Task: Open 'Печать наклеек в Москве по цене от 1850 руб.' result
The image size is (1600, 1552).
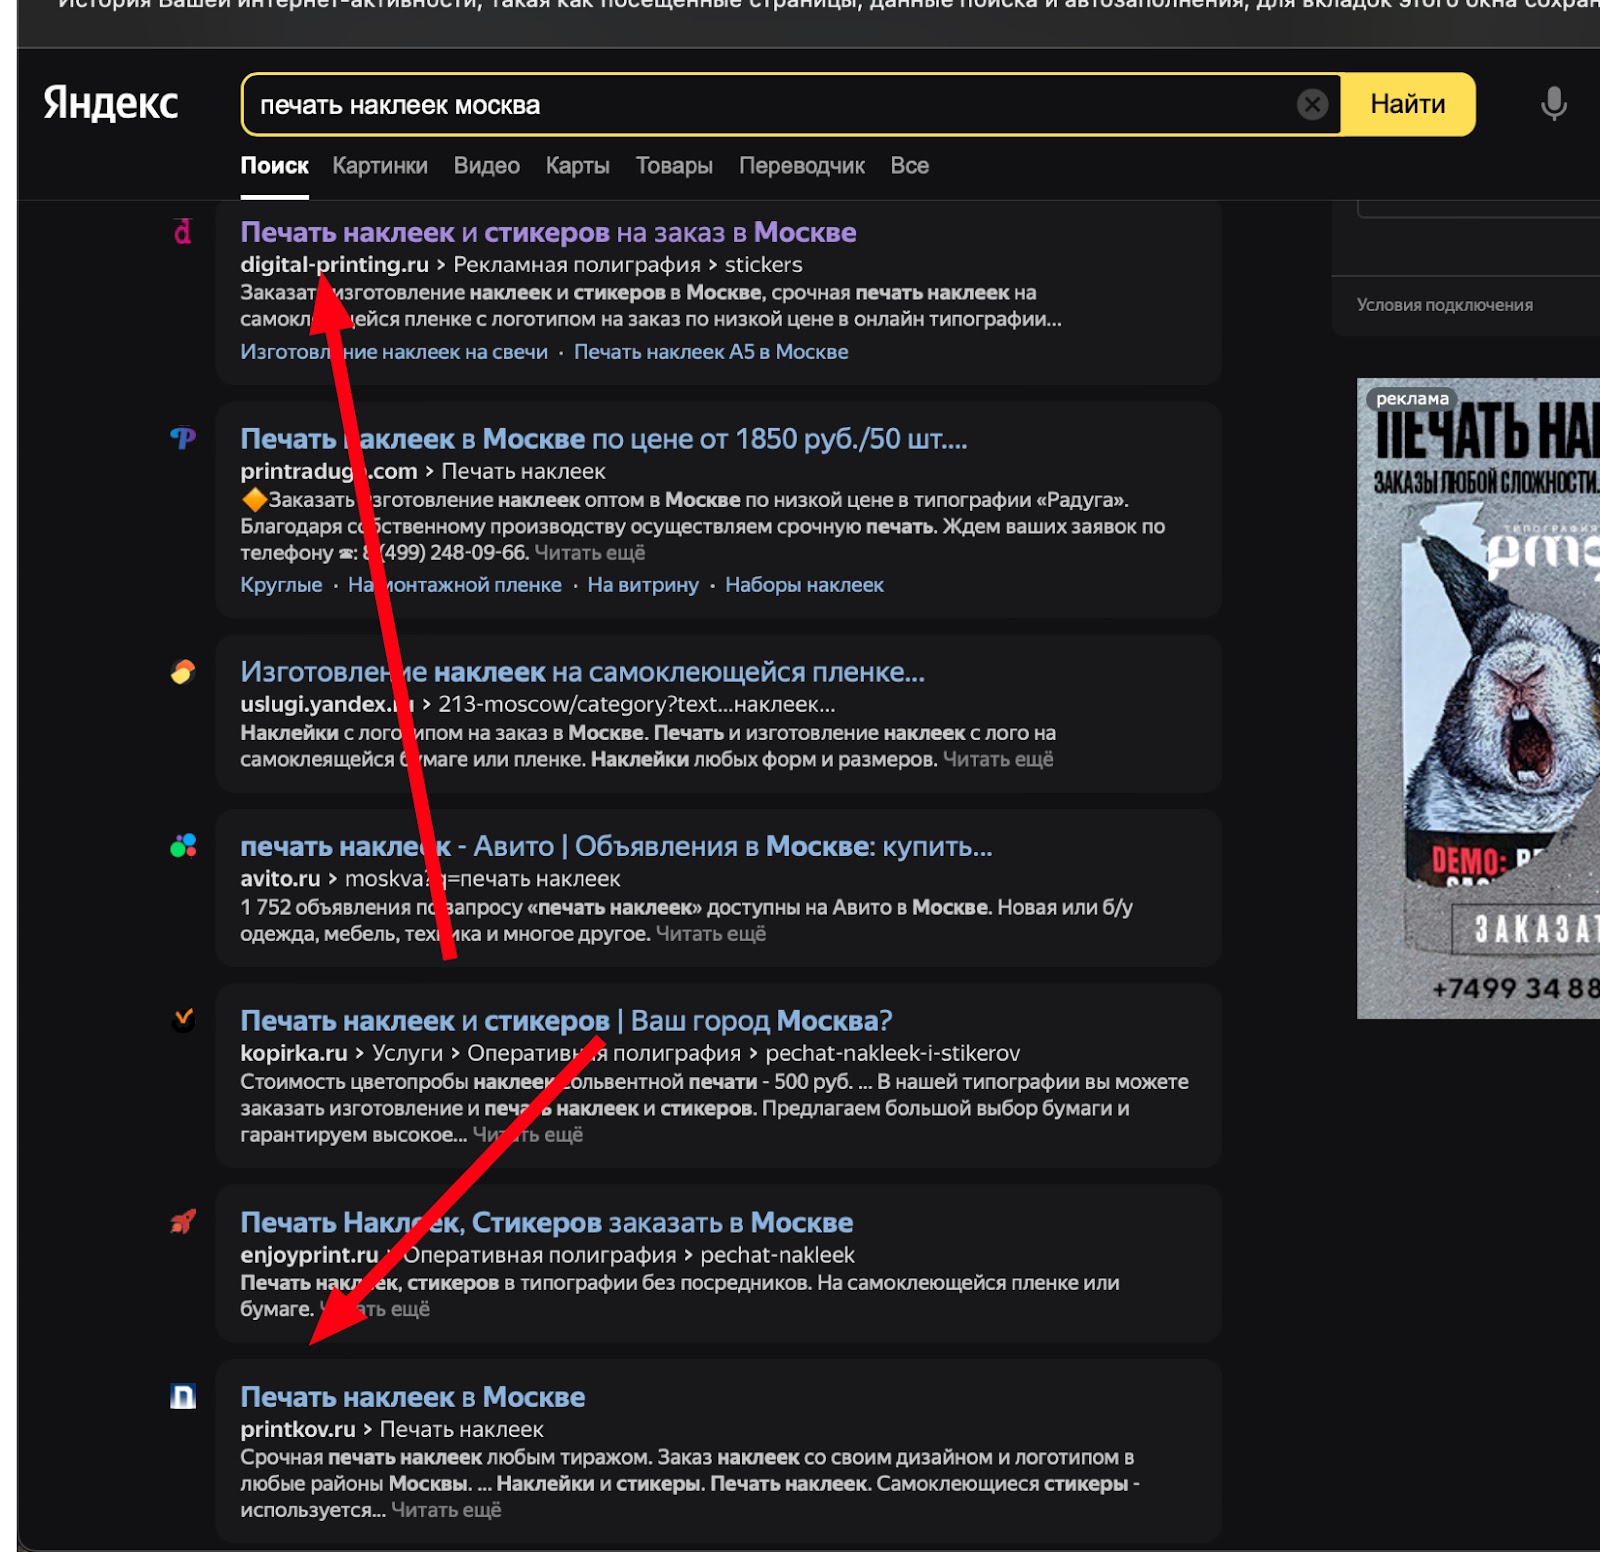Action: tap(603, 439)
